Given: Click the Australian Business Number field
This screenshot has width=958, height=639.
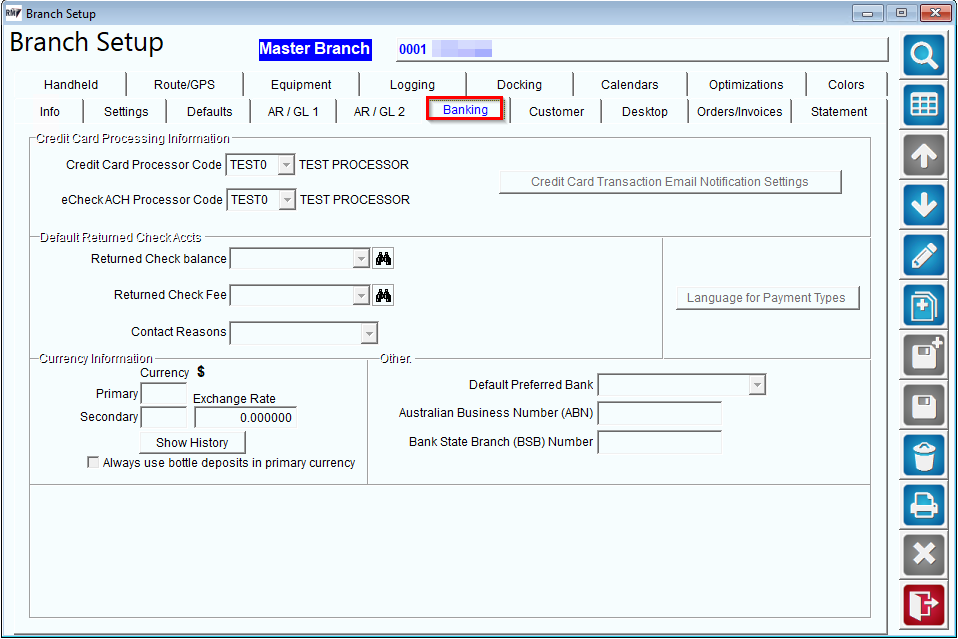Looking at the screenshot, I should click(659, 413).
